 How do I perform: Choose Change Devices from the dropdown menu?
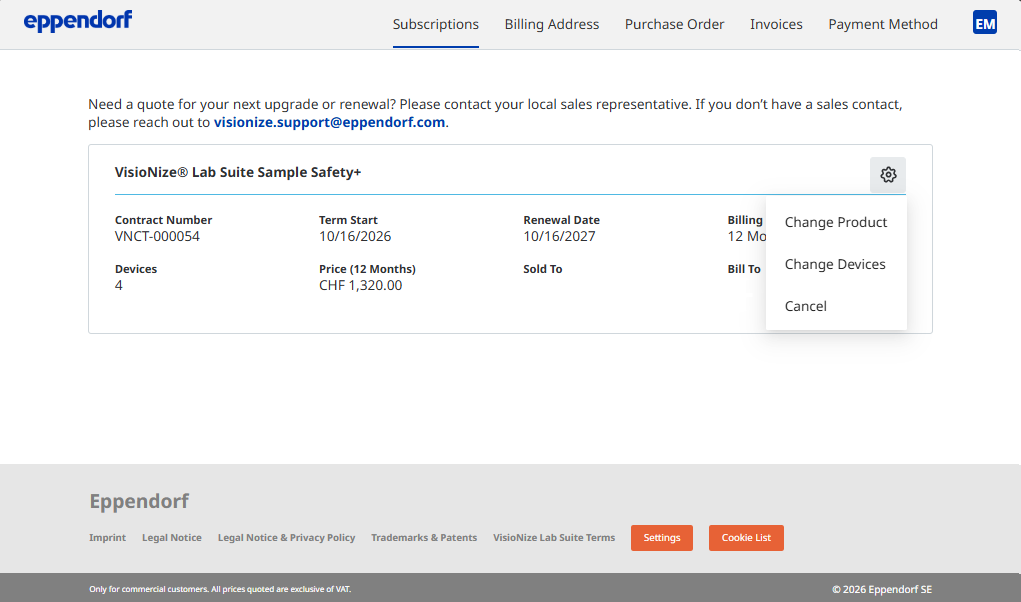(836, 264)
